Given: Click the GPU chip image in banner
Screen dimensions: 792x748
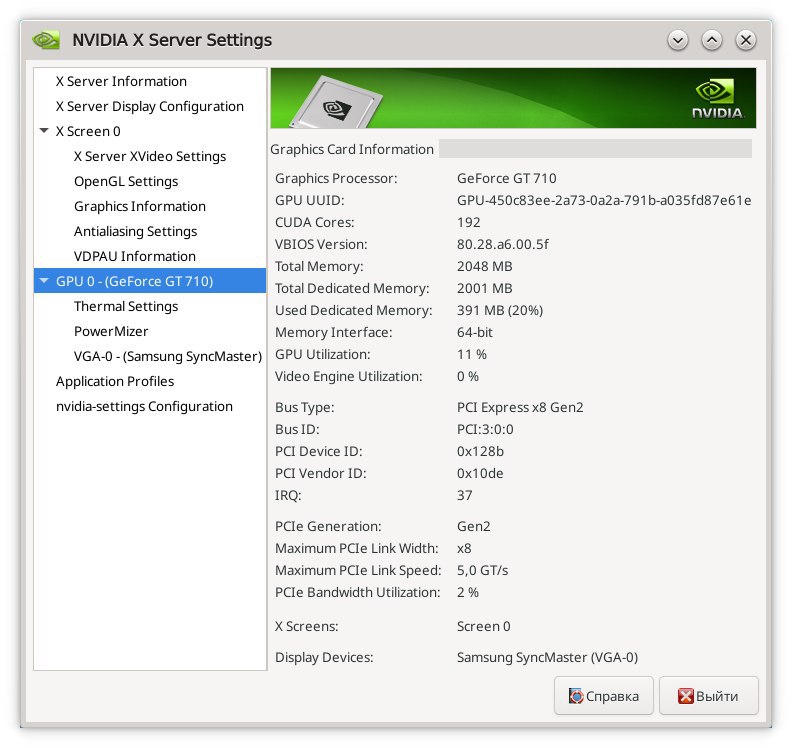Looking at the screenshot, I should point(335,102).
